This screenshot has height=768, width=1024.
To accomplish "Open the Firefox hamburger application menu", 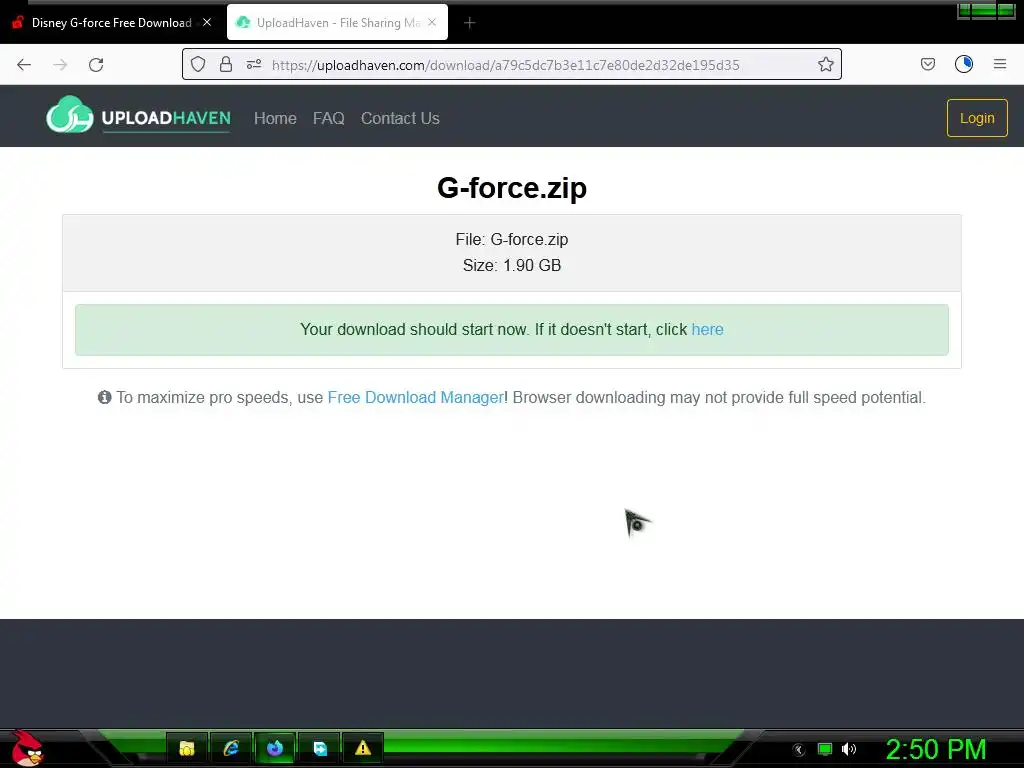I will pyautogui.click(x=1000, y=64).
